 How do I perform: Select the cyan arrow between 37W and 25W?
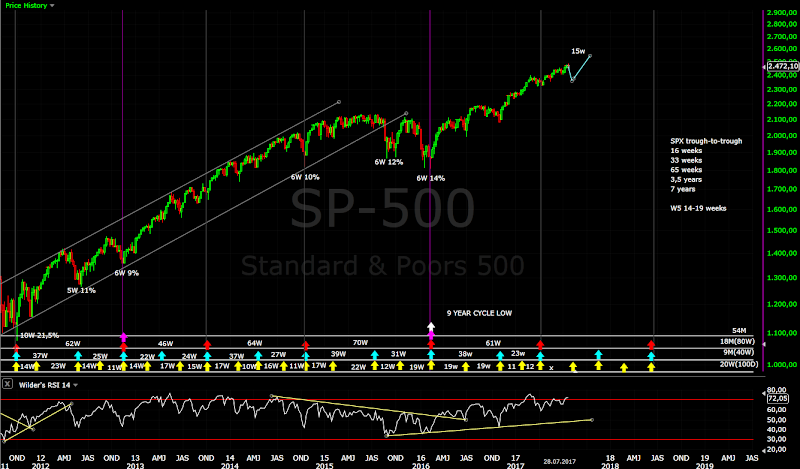tap(78, 355)
